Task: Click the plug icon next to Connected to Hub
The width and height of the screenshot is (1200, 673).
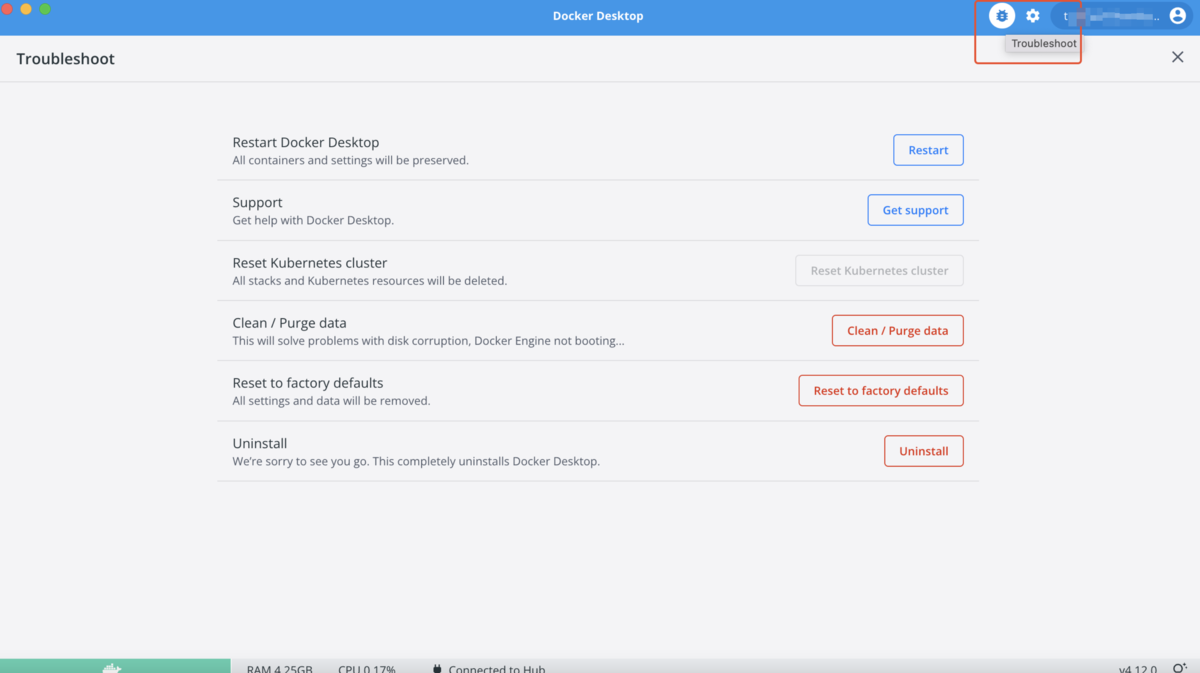Action: pyautogui.click(x=437, y=669)
